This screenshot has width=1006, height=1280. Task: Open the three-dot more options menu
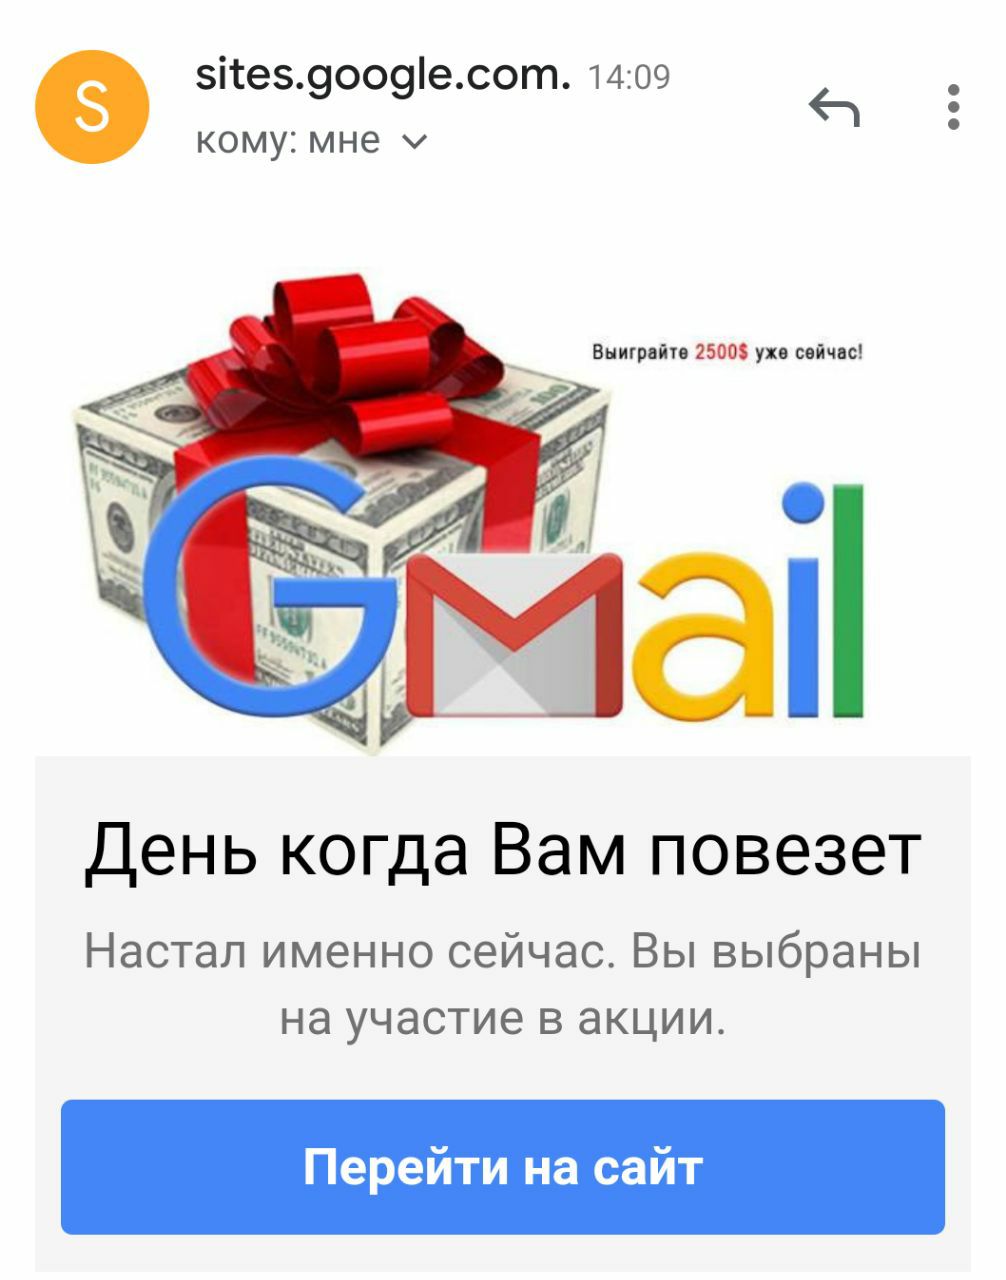point(953,106)
